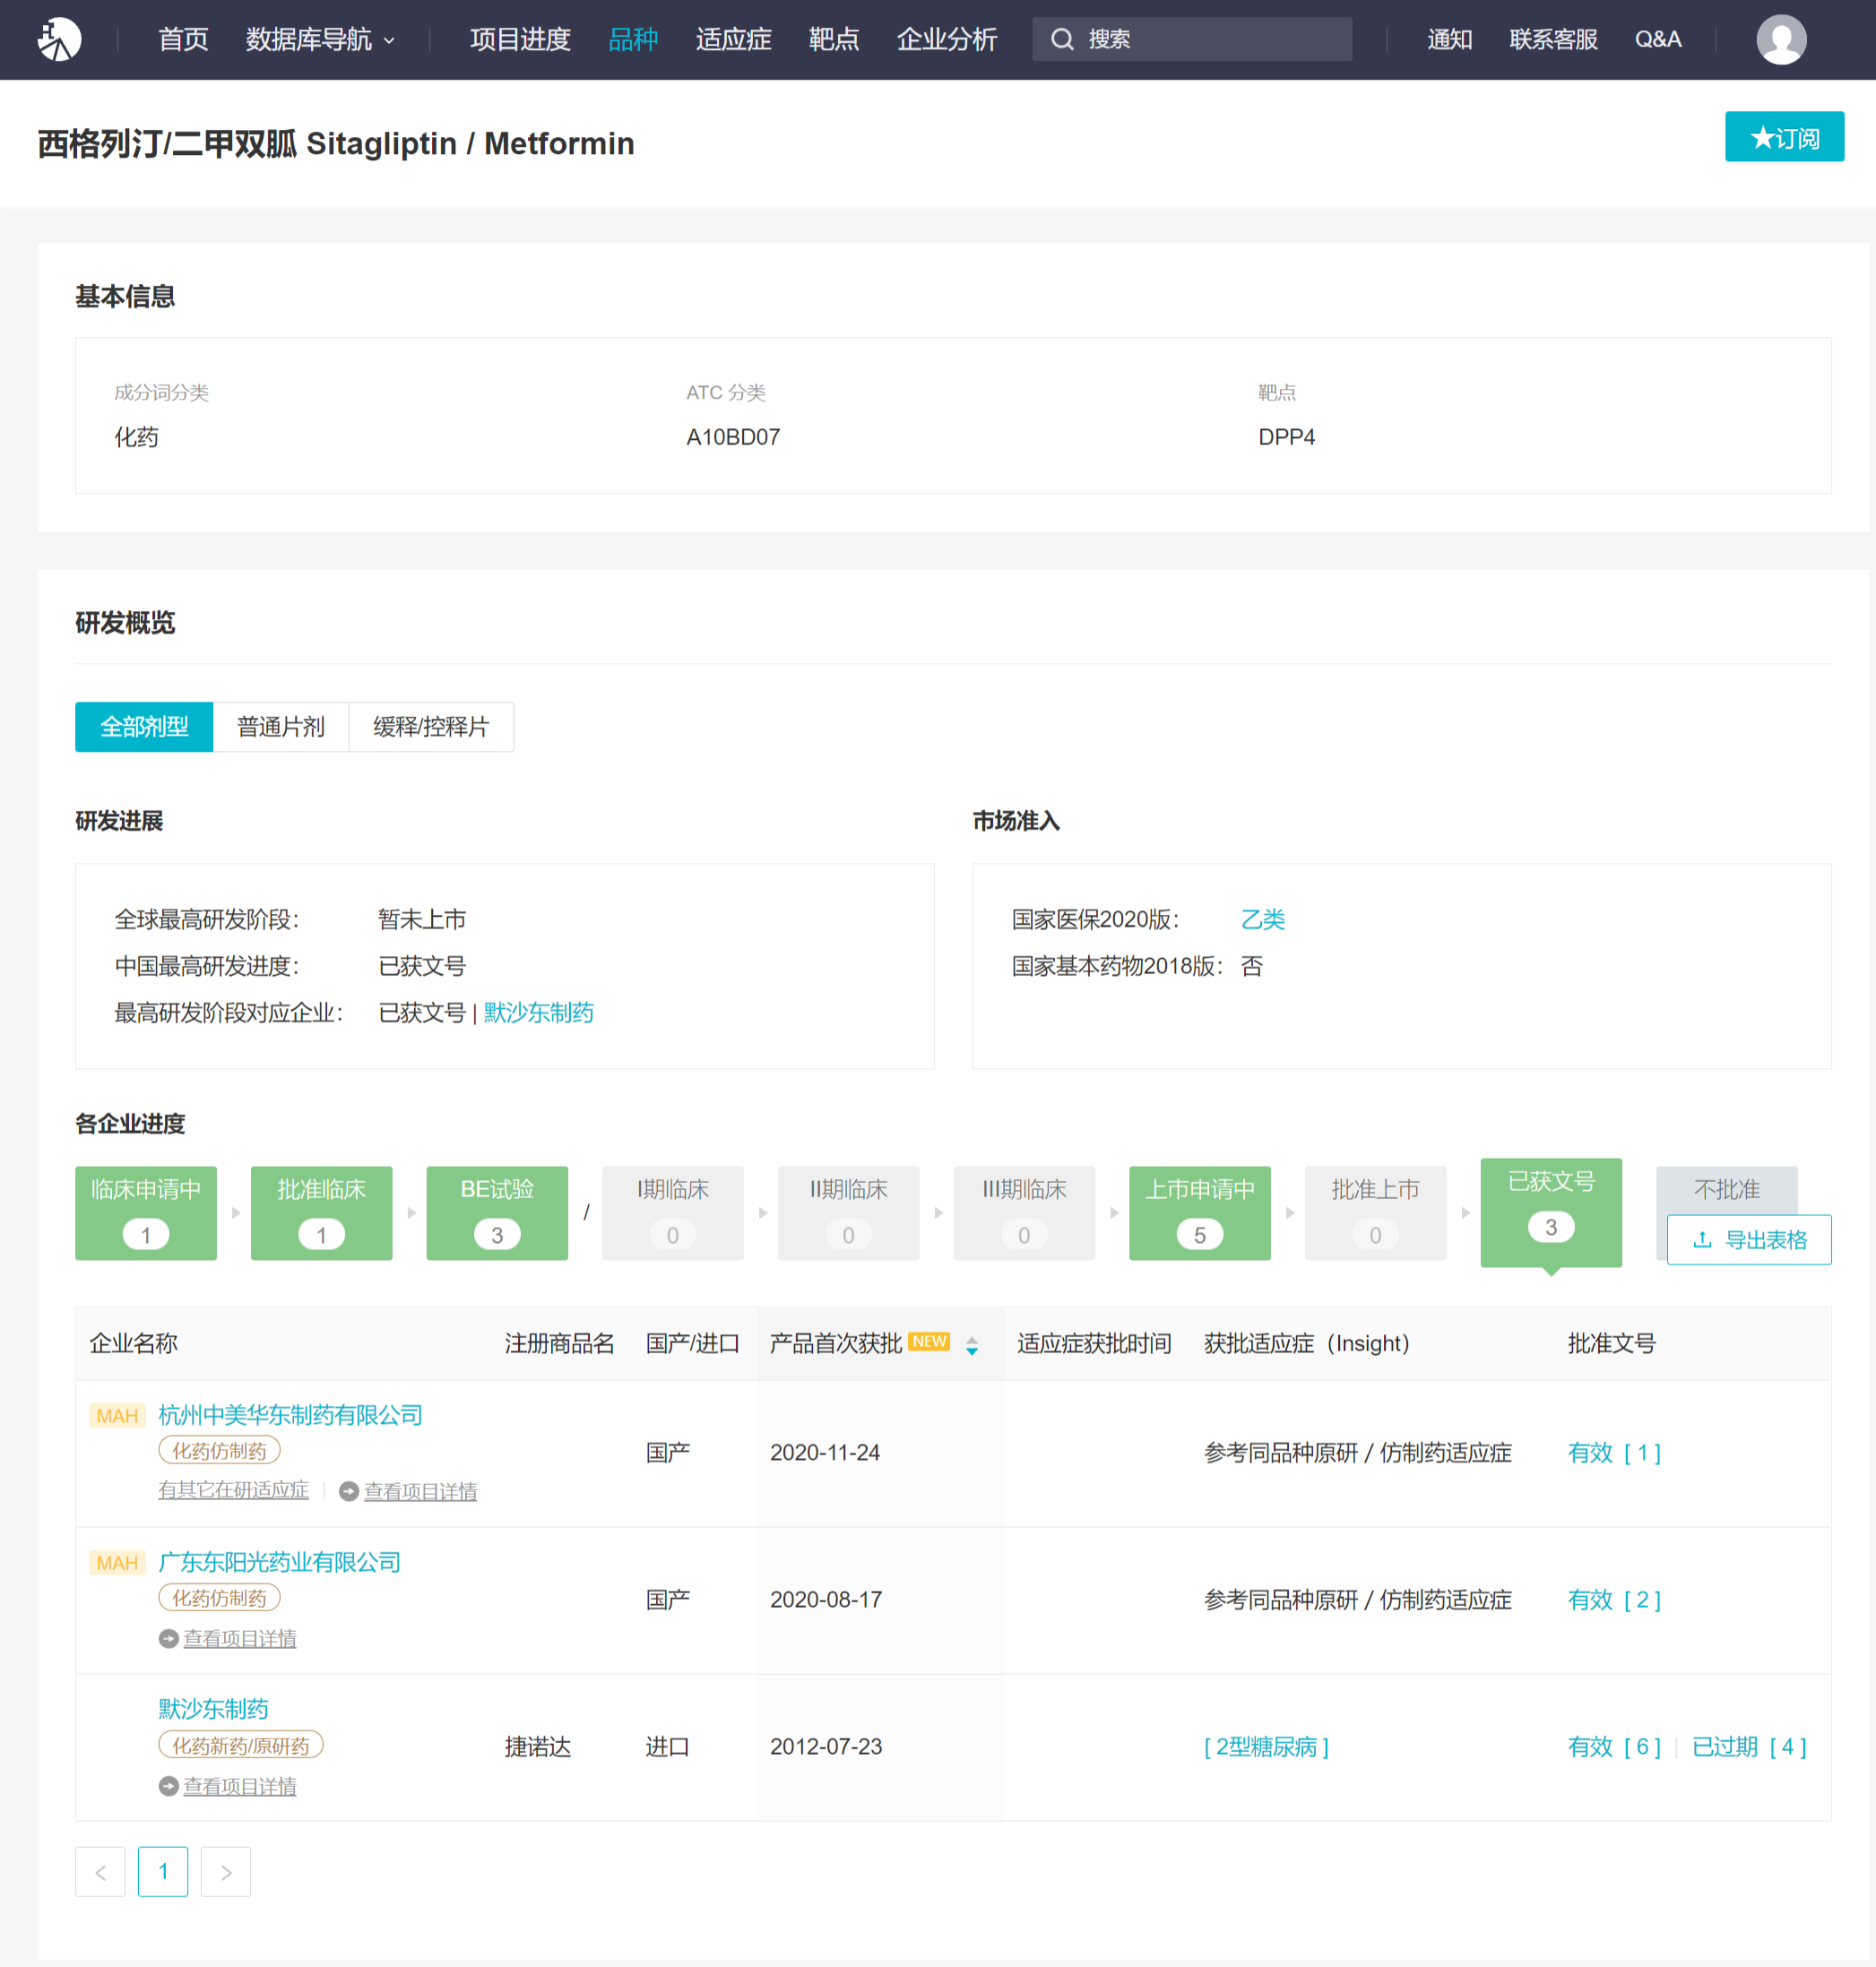Click the DPP4 target value
This screenshot has width=1876, height=1967.
coord(1286,437)
